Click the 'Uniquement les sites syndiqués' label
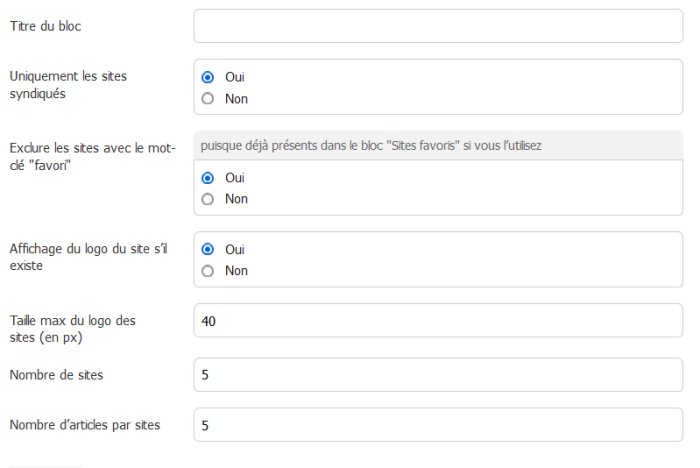 (x=68, y=85)
